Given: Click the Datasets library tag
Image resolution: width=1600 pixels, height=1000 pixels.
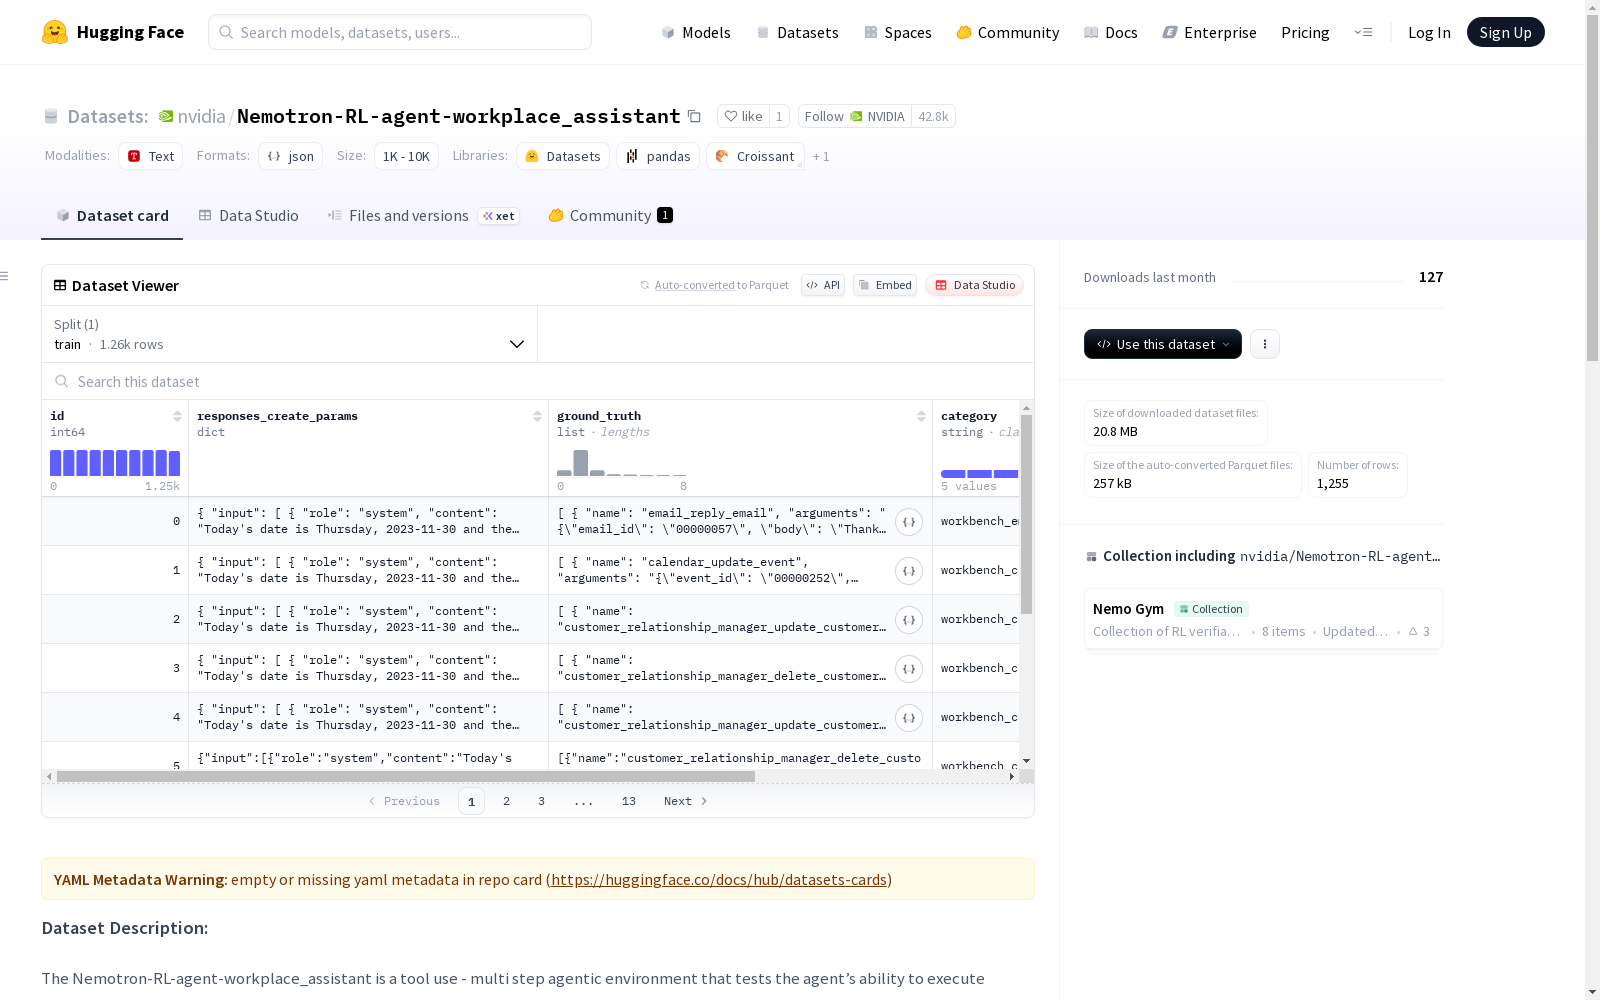Looking at the screenshot, I should [x=563, y=156].
